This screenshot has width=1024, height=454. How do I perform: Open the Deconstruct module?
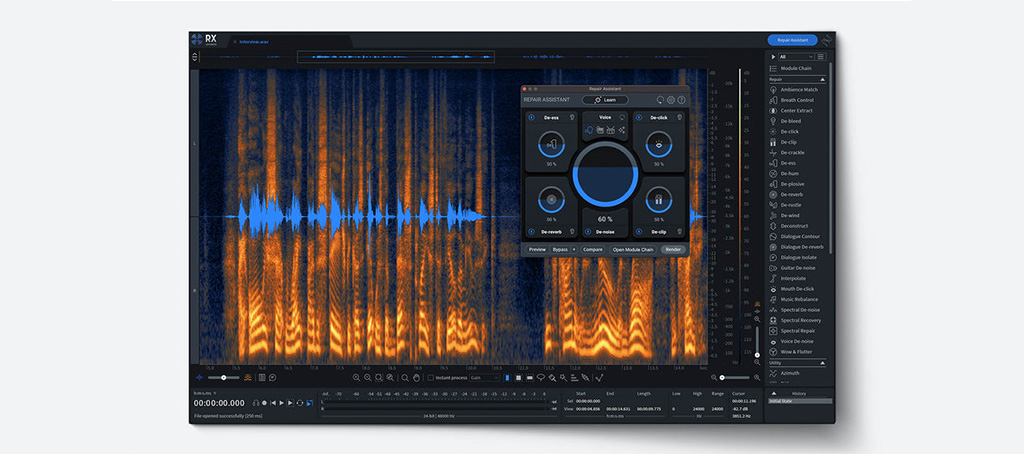pyautogui.click(x=789, y=225)
